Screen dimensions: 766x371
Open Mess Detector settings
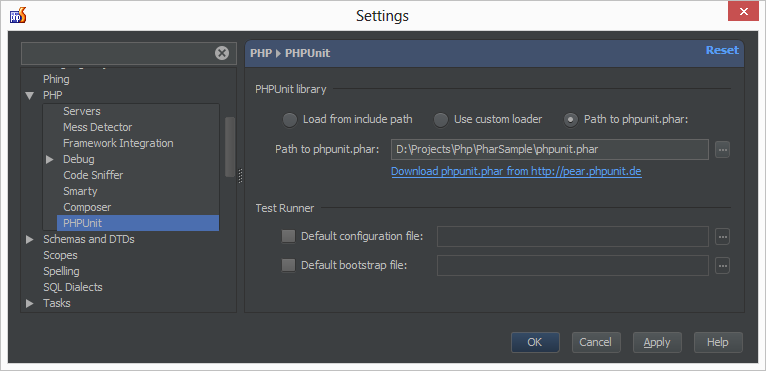pyautogui.click(x=98, y=127)
